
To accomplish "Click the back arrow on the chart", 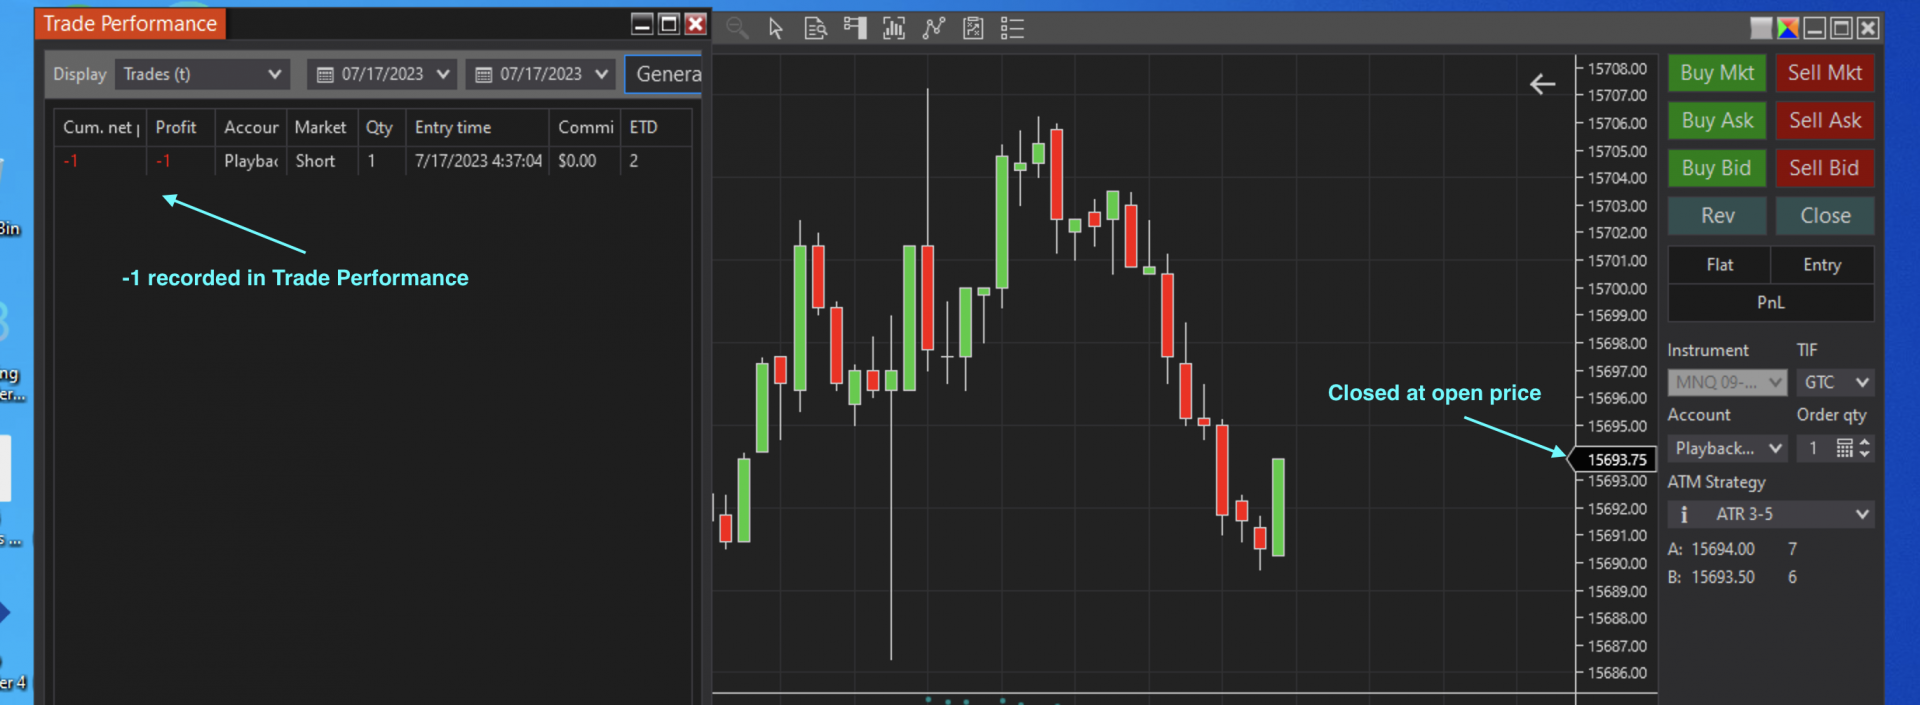I will [x=1542, y=85].
